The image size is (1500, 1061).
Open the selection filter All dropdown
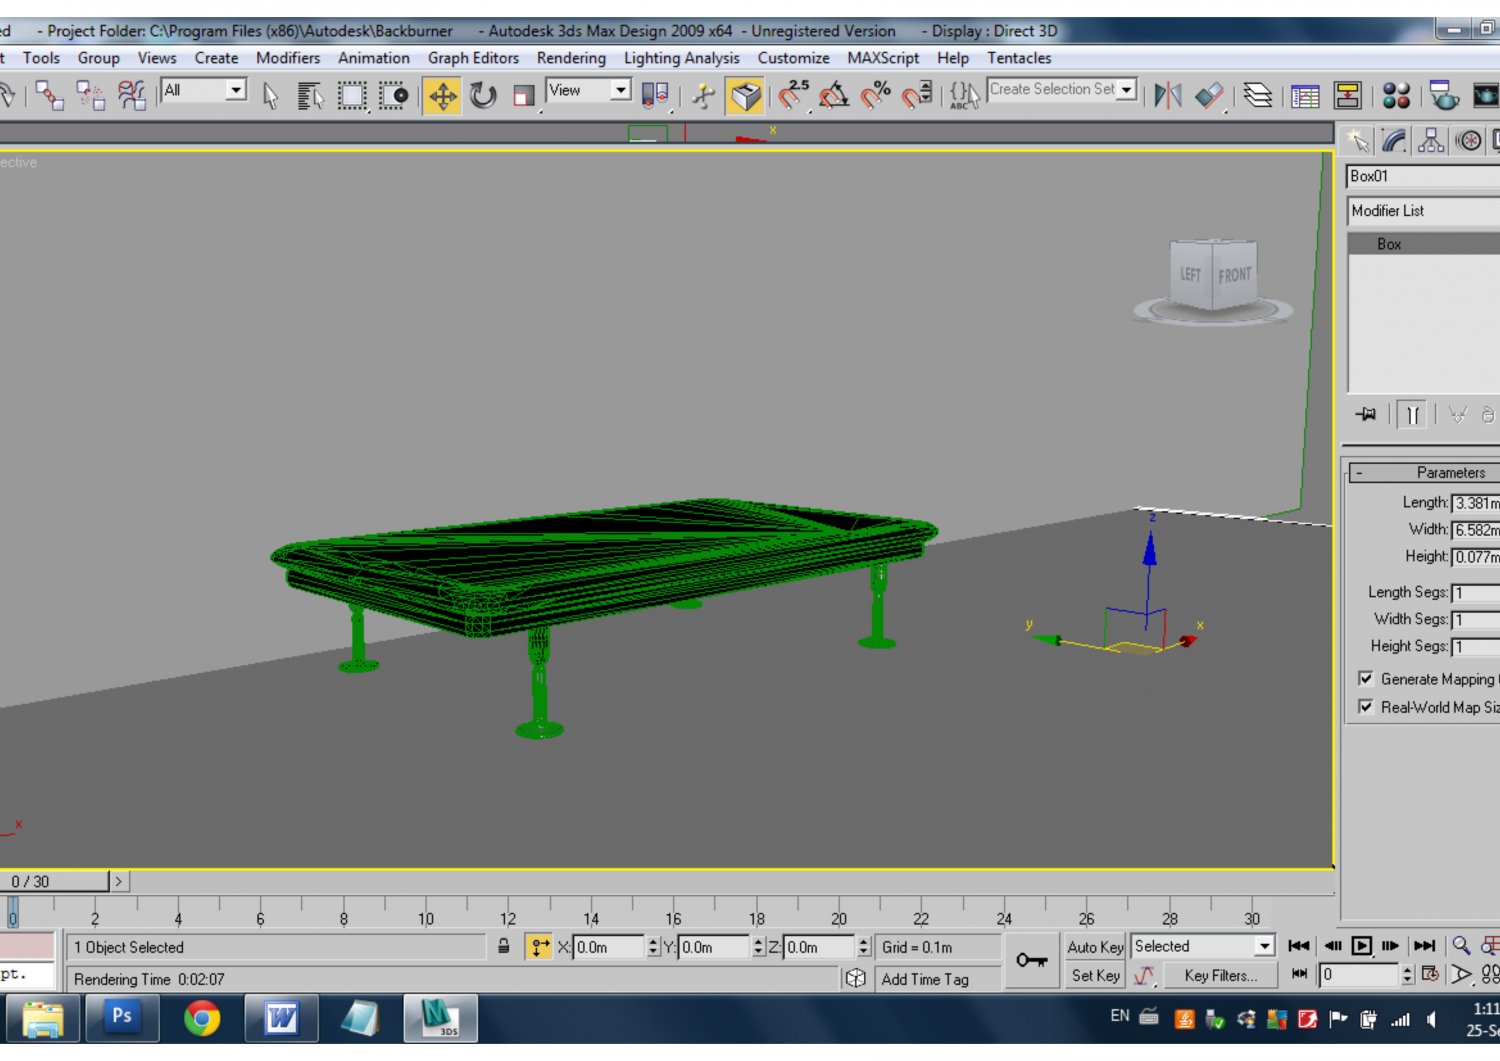(236, 90)
